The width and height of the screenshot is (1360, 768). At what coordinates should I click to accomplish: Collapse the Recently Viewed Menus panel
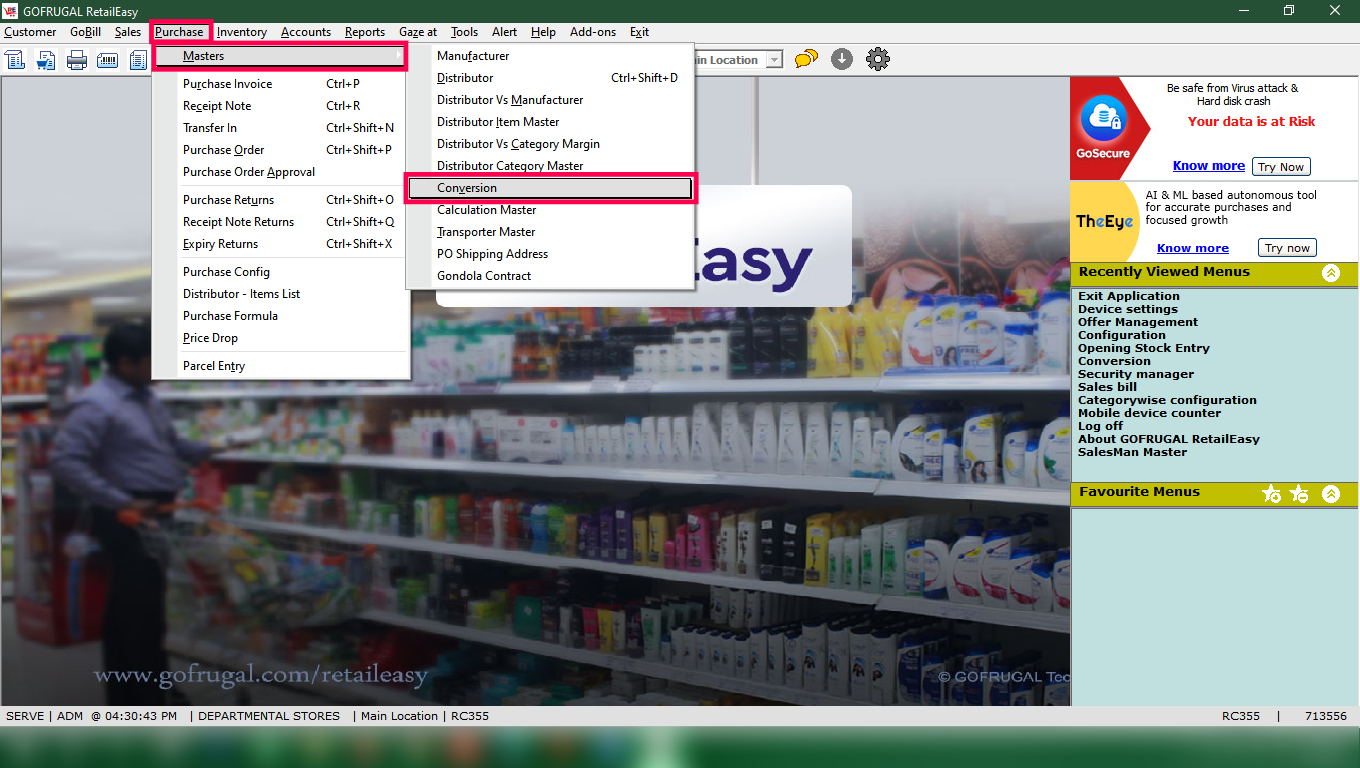1331,273
